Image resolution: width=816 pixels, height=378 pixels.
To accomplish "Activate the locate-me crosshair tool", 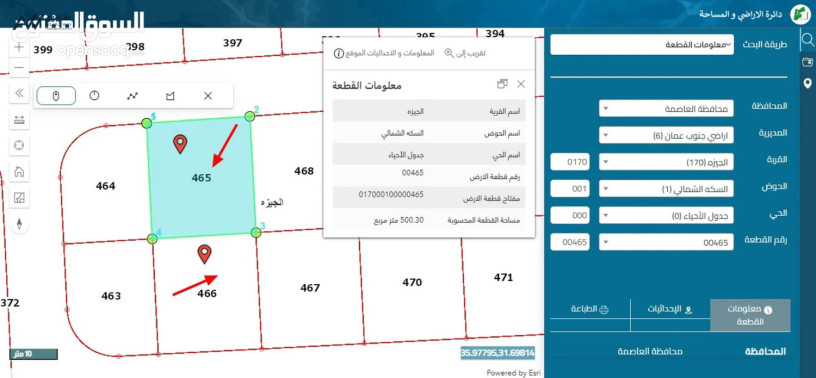I will click(19, 145).
